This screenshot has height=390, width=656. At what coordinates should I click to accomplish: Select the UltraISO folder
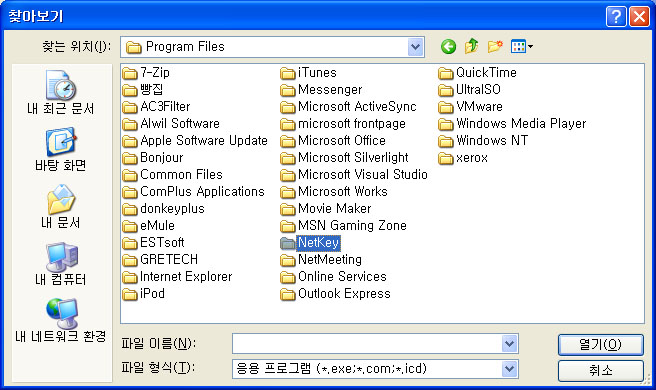click(469, 90)
